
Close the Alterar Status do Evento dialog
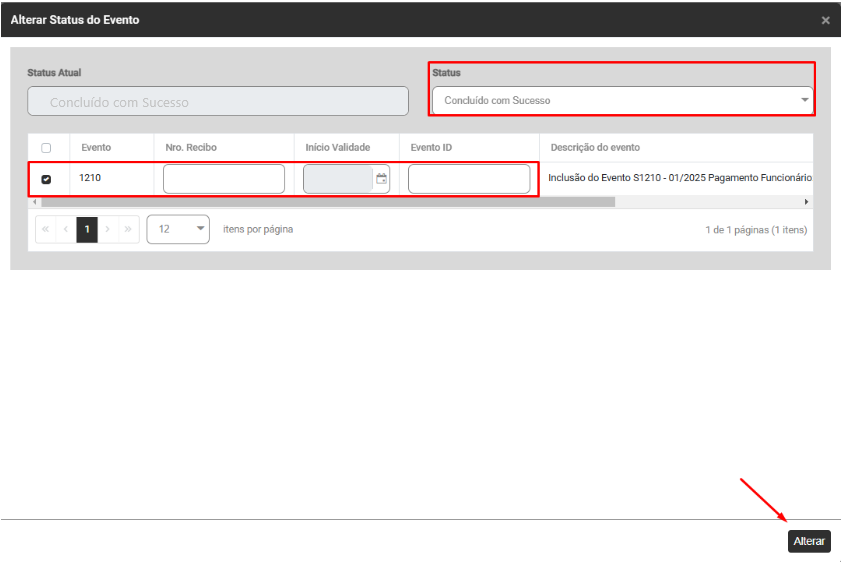(825, 20)
